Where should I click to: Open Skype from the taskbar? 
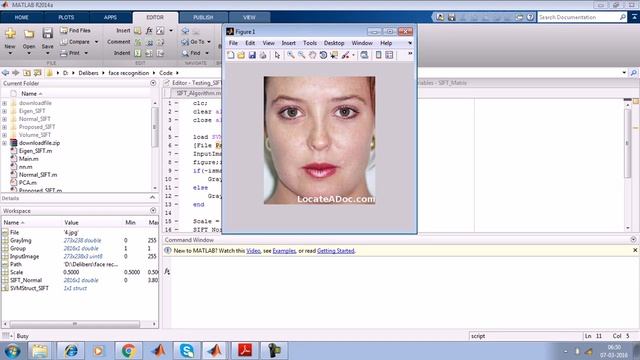point(187,351)
